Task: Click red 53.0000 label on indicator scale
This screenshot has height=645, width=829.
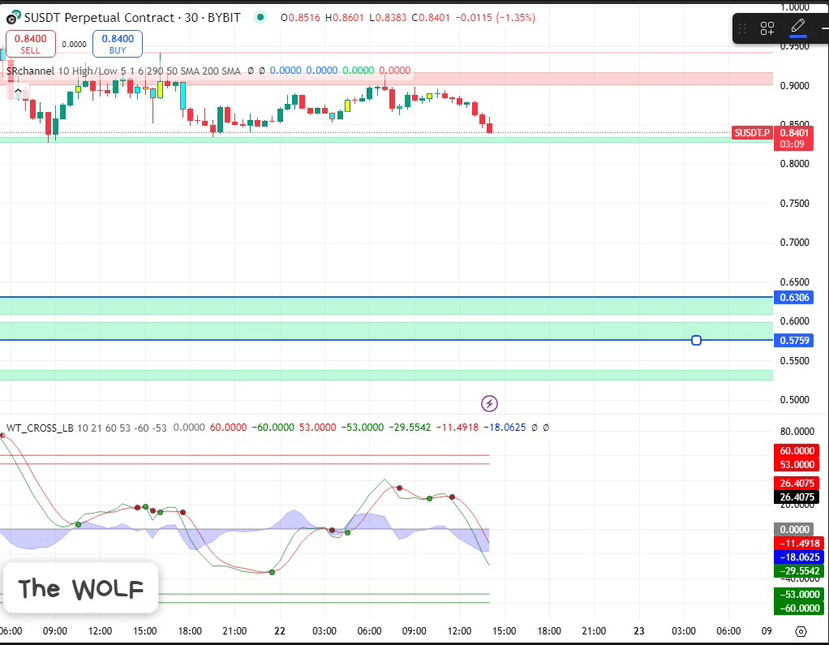Action: tap(797, 465)
